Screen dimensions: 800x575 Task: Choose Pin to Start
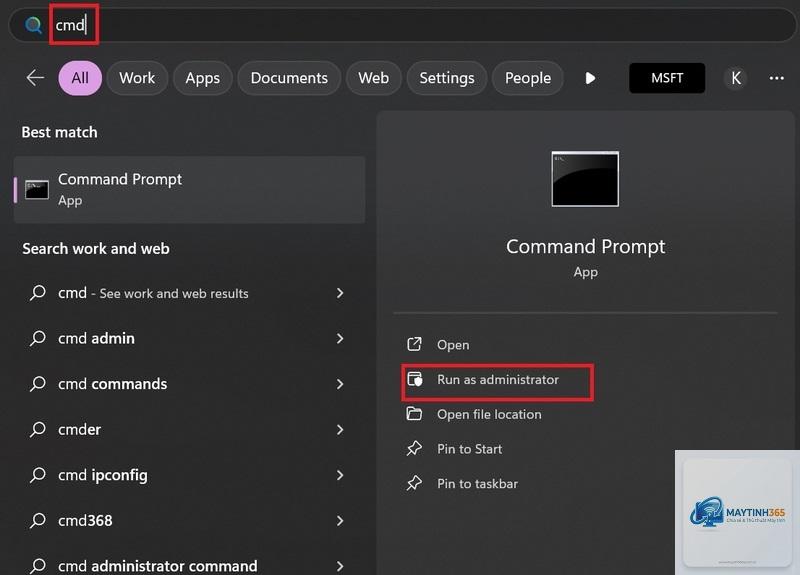[469, 449]
